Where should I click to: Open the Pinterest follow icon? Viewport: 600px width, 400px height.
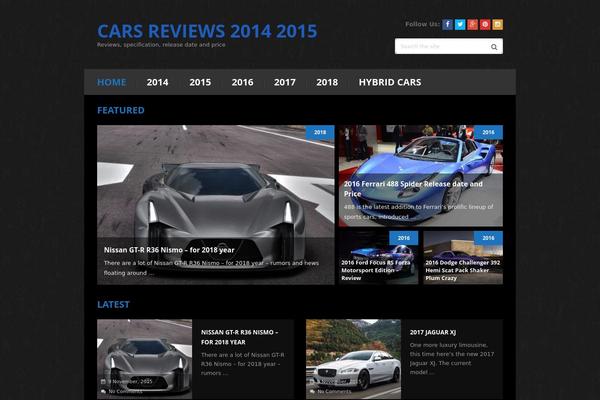pos(485,24)
